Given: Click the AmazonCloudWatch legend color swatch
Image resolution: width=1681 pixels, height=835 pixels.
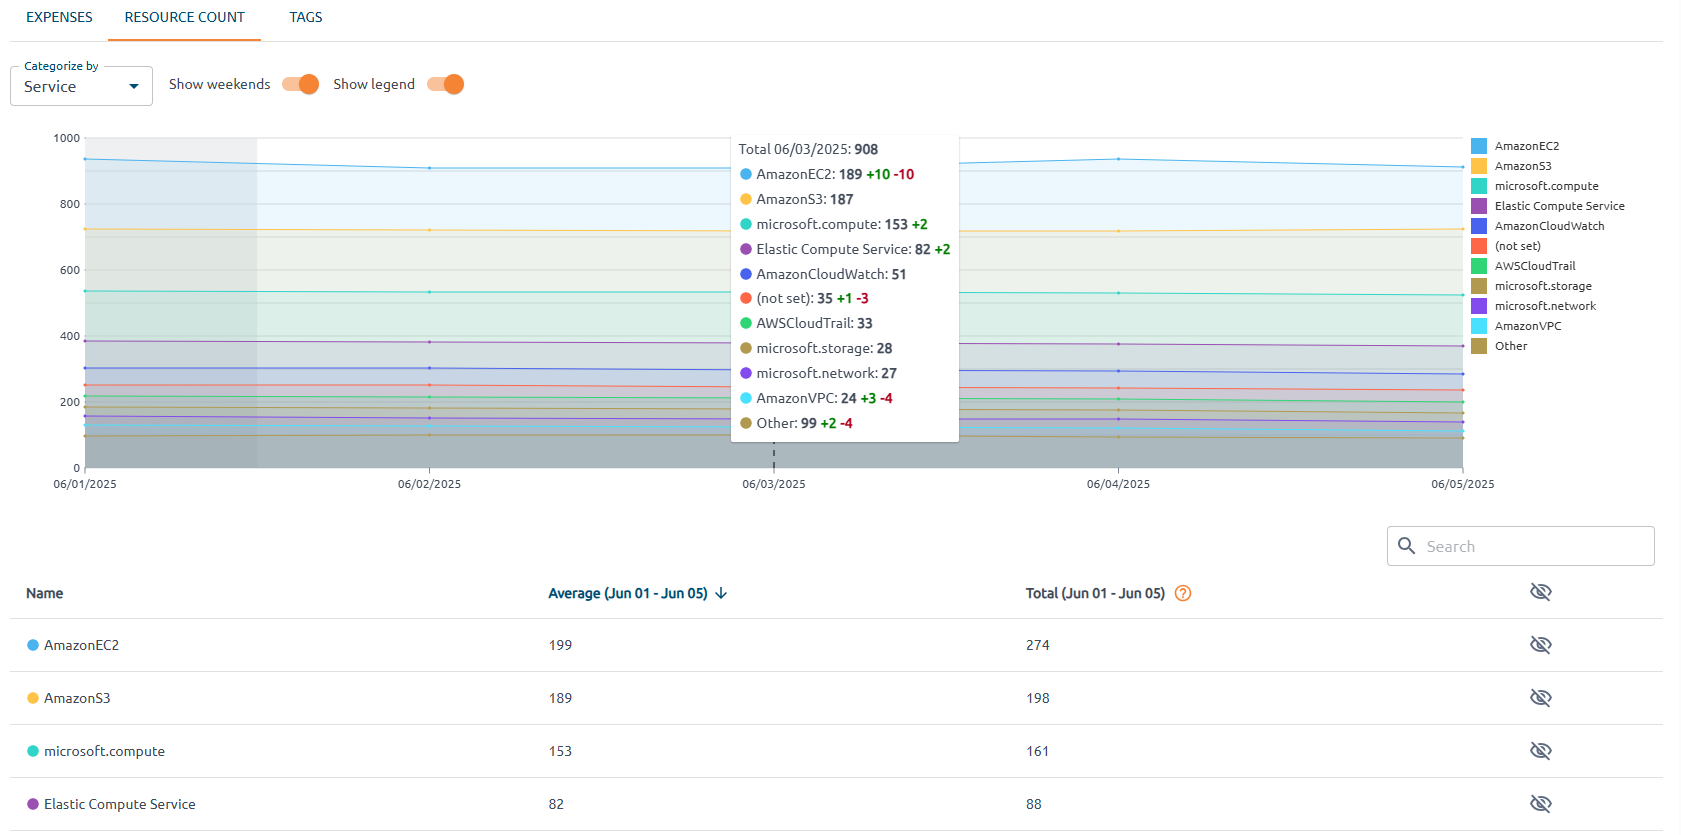Looking at the screenshot, I should [1479, 226].
